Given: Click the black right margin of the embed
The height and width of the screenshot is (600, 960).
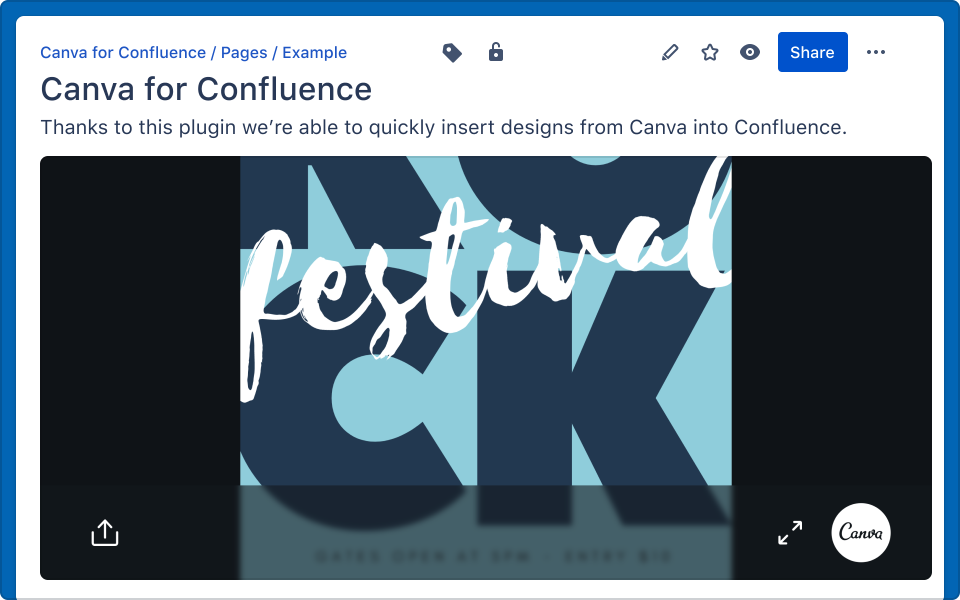Looking at the screenshot, I should 832,320.
